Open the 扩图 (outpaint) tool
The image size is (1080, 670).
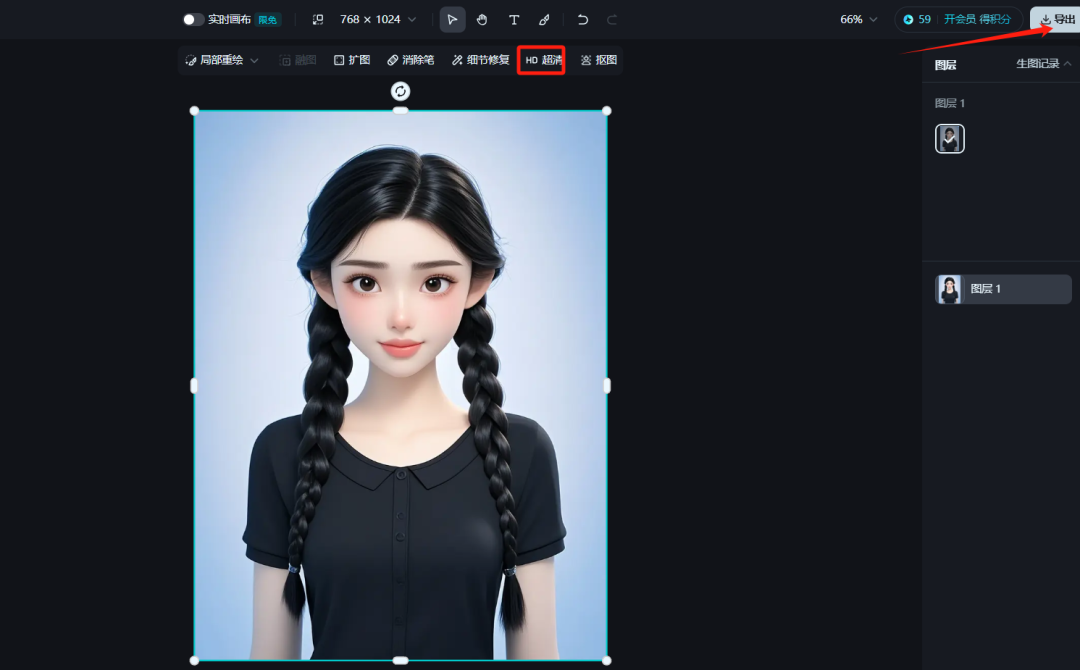352,59
